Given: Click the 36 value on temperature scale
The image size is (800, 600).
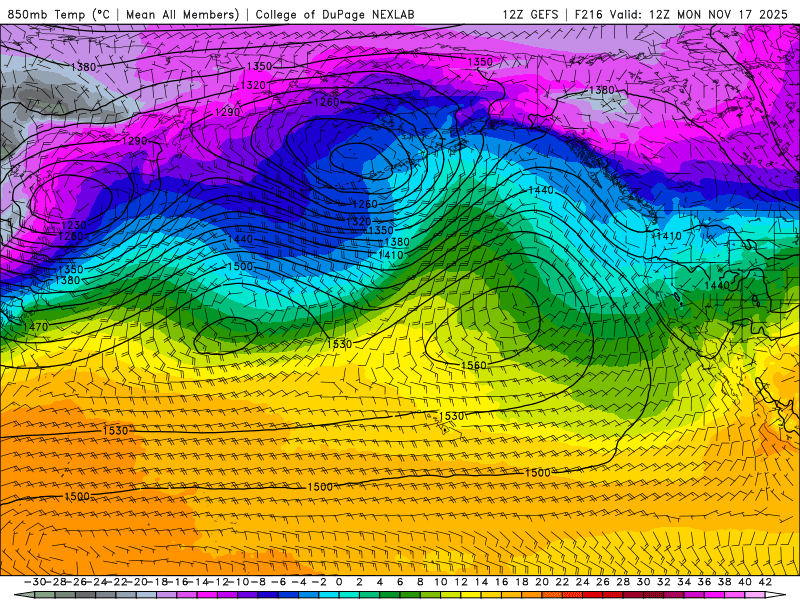Looking at the screenshot, I should coord(704,582).
